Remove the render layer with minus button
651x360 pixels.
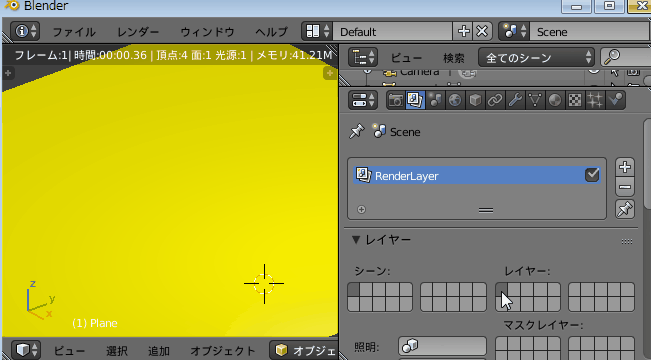624,187
